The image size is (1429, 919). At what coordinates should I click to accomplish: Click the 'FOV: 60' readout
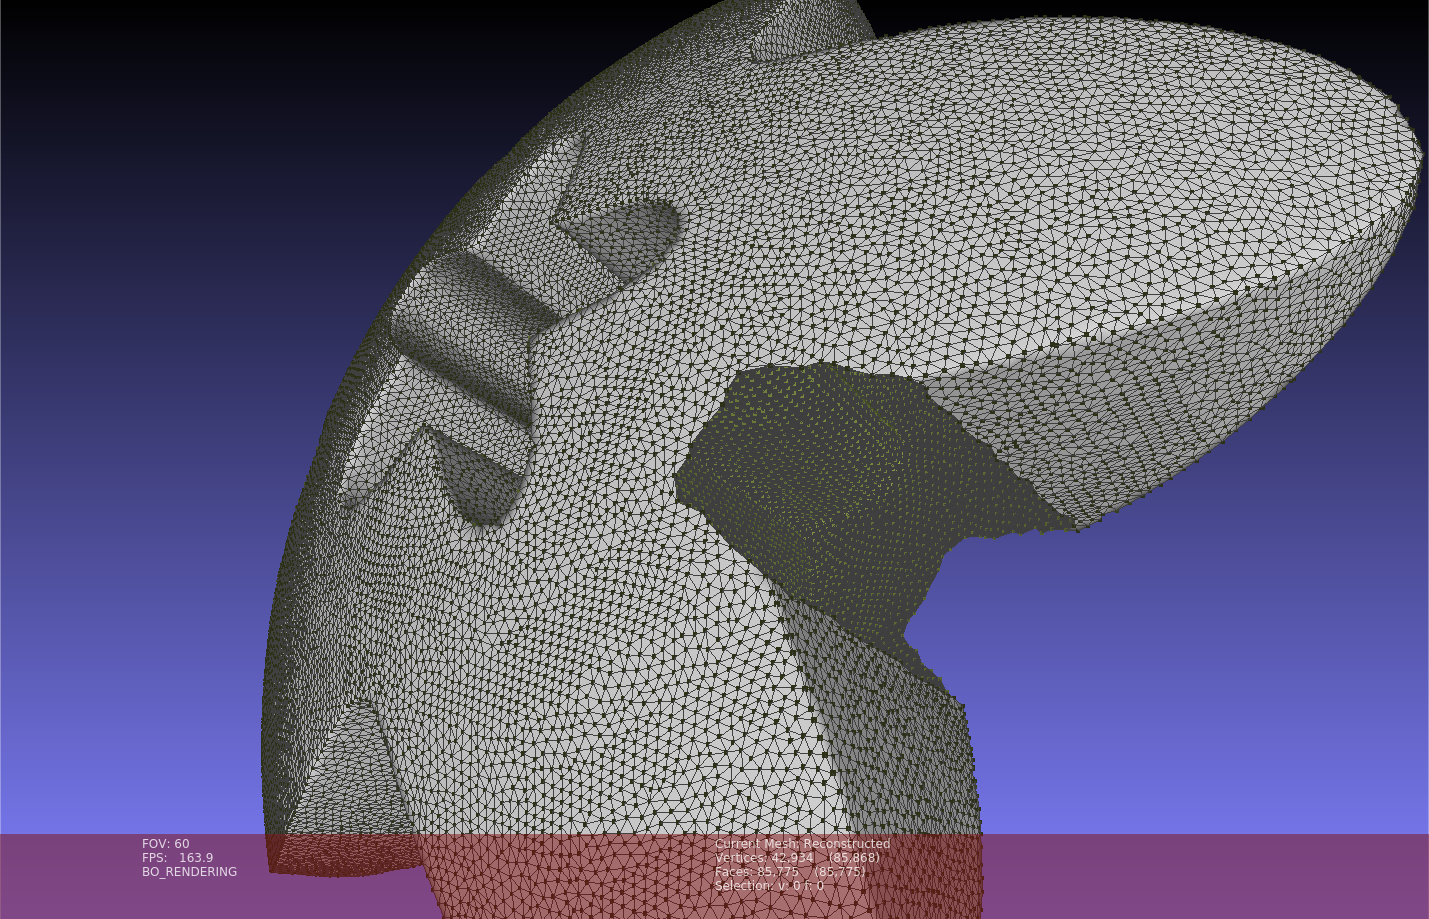click(x=165, y=844)
